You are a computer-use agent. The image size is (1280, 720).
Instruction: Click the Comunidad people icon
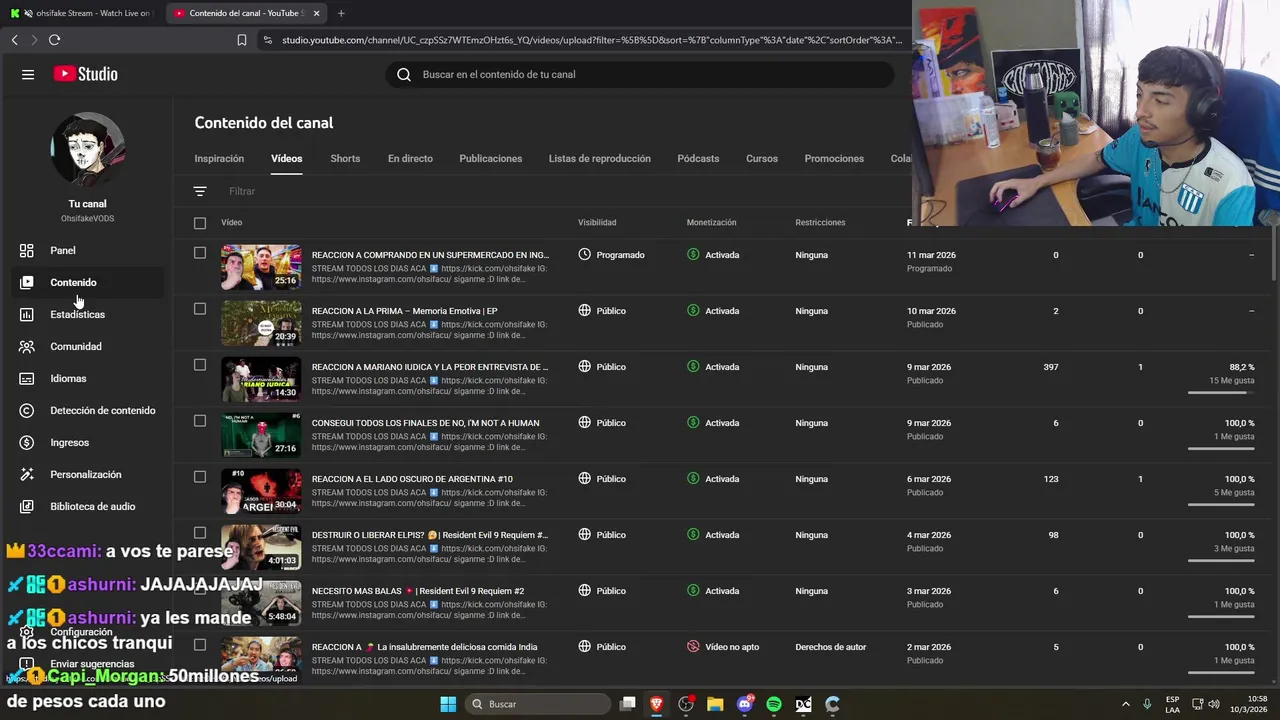[x=27, y=346]
